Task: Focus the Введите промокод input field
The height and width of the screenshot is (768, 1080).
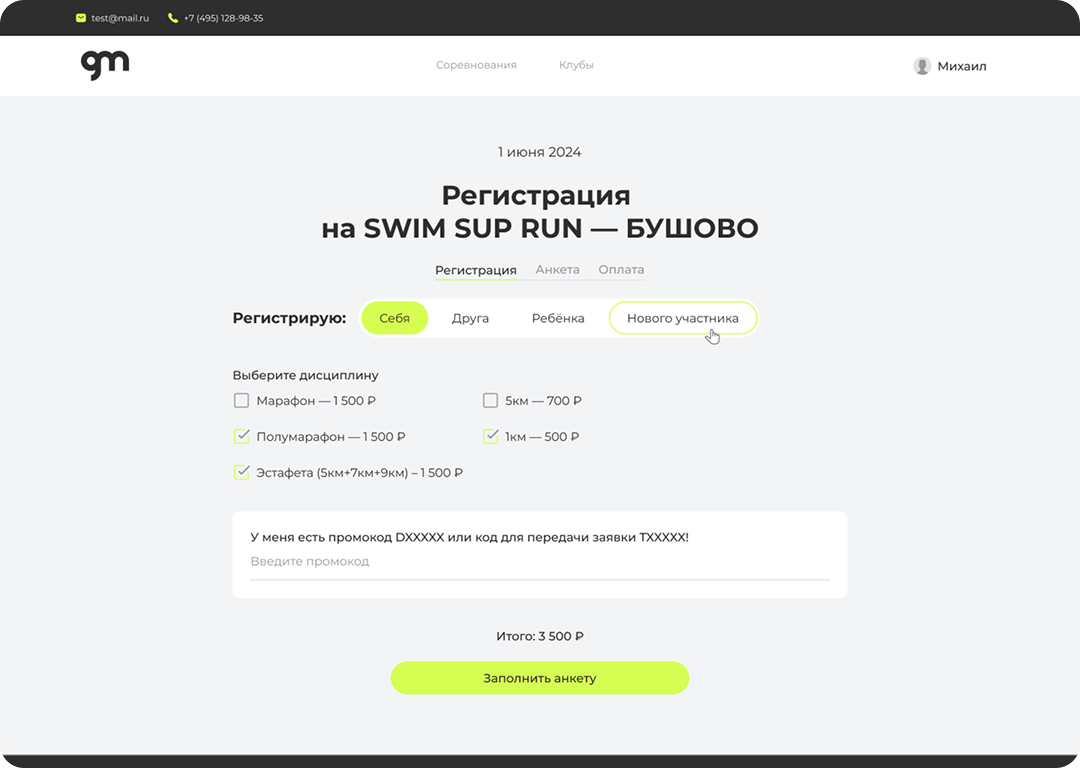Action: point(539,562)
